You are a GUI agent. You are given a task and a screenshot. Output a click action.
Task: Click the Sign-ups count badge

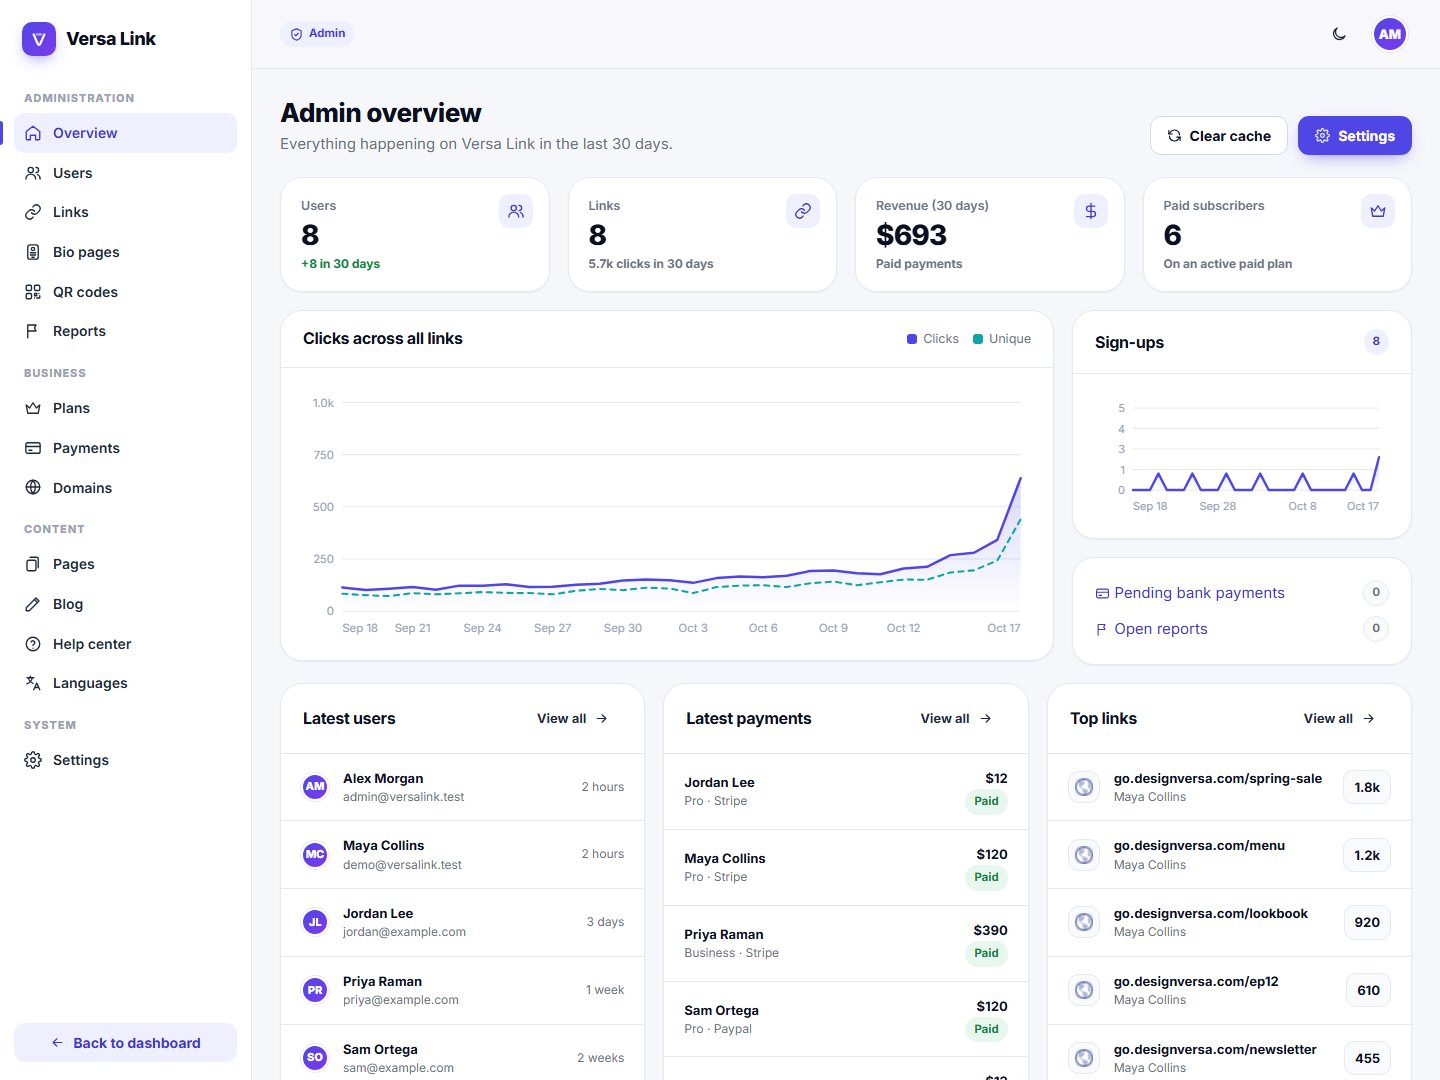tap(1376, 342)
